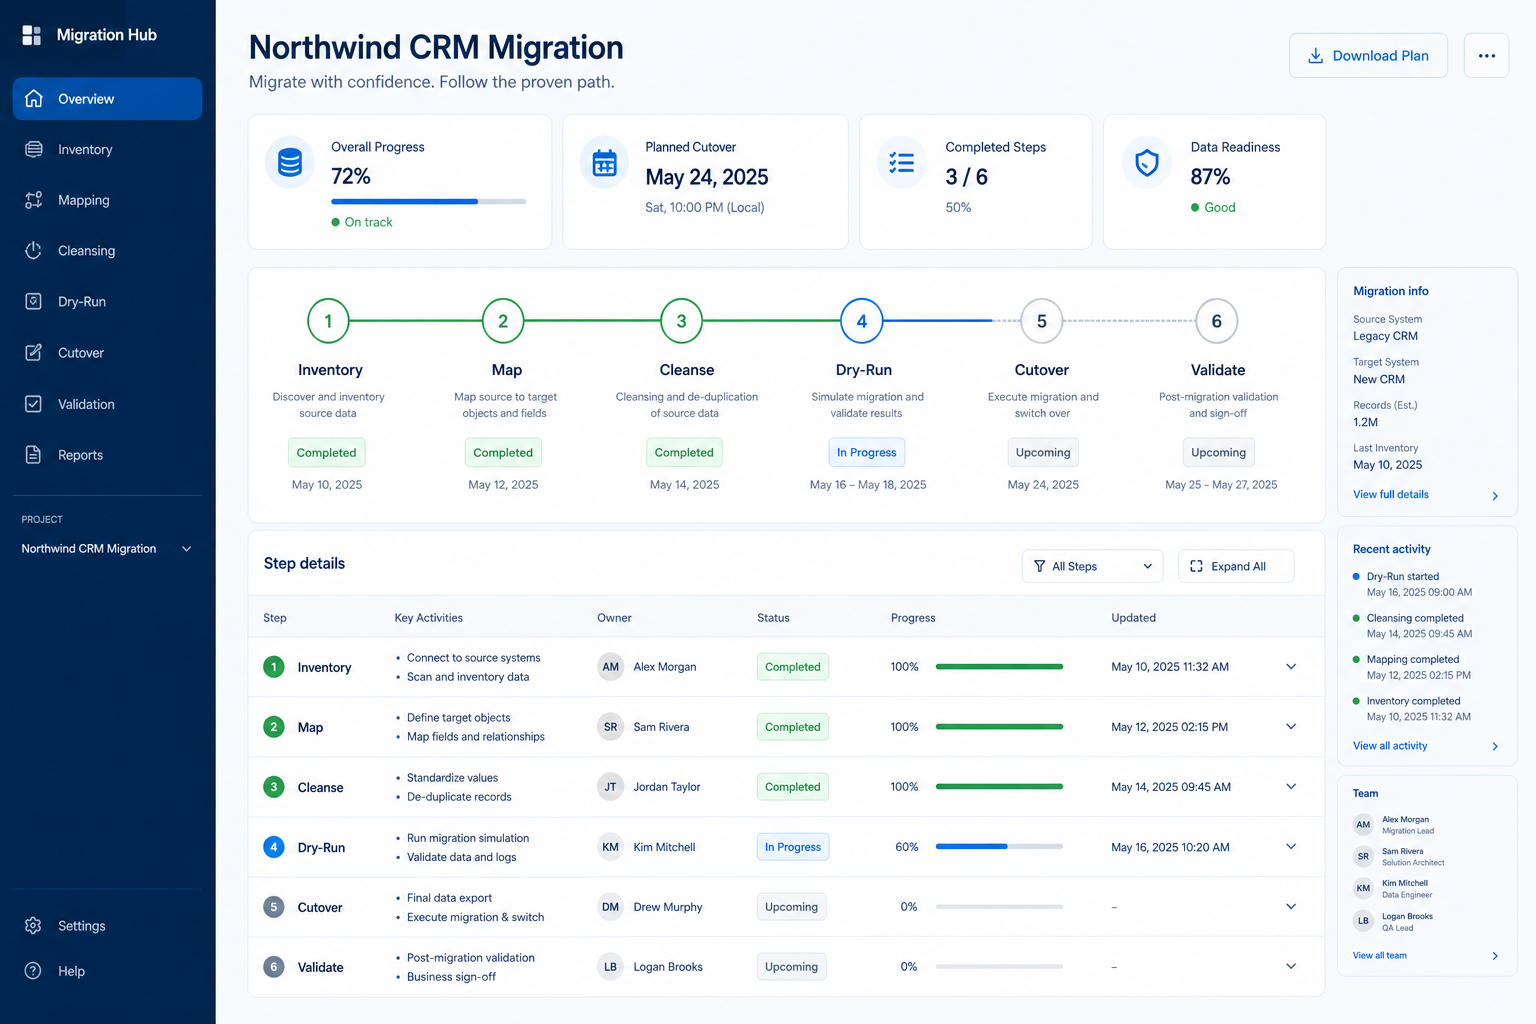Click the Upcoming status in Cutover row
The height and width of the screenshot is (1024, 1536).
(x=791, y=907)
